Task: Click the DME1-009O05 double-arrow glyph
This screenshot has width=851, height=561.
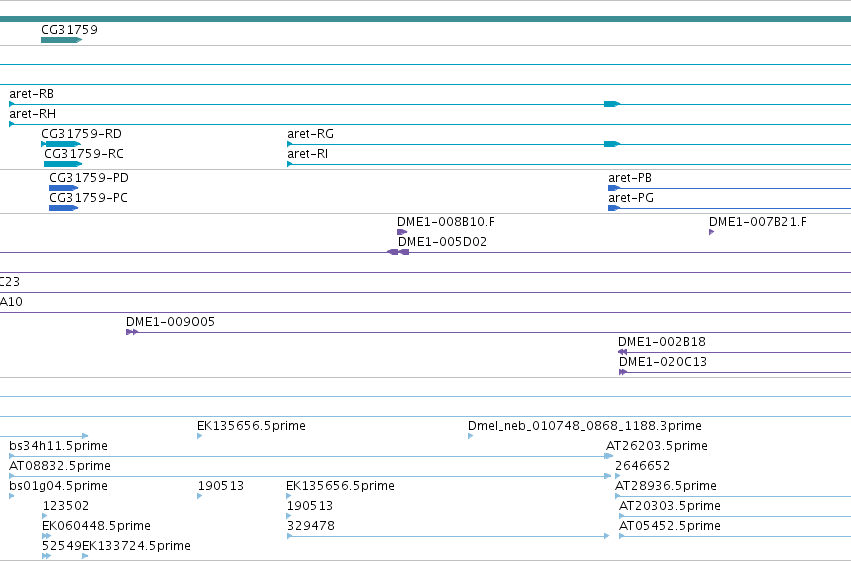Action: tap(132, 332)
